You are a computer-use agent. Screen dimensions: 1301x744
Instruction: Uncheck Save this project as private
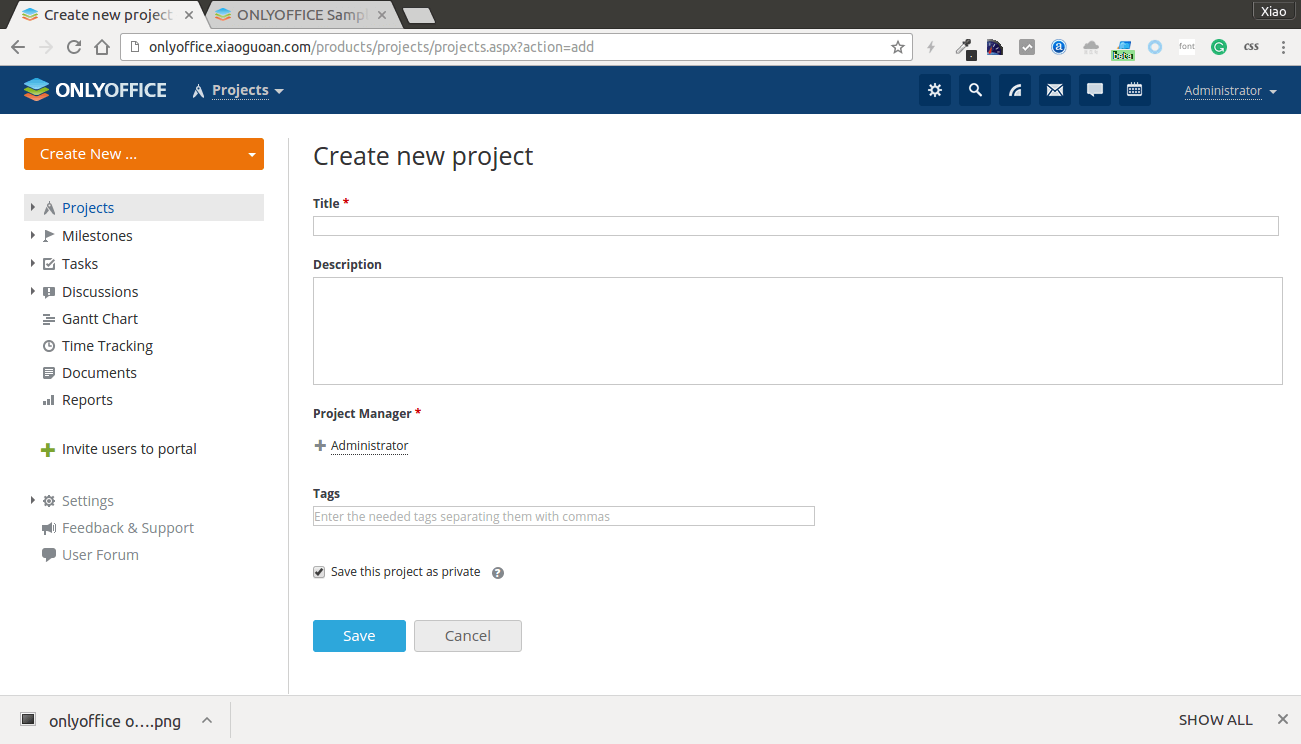tap(319, 572)
